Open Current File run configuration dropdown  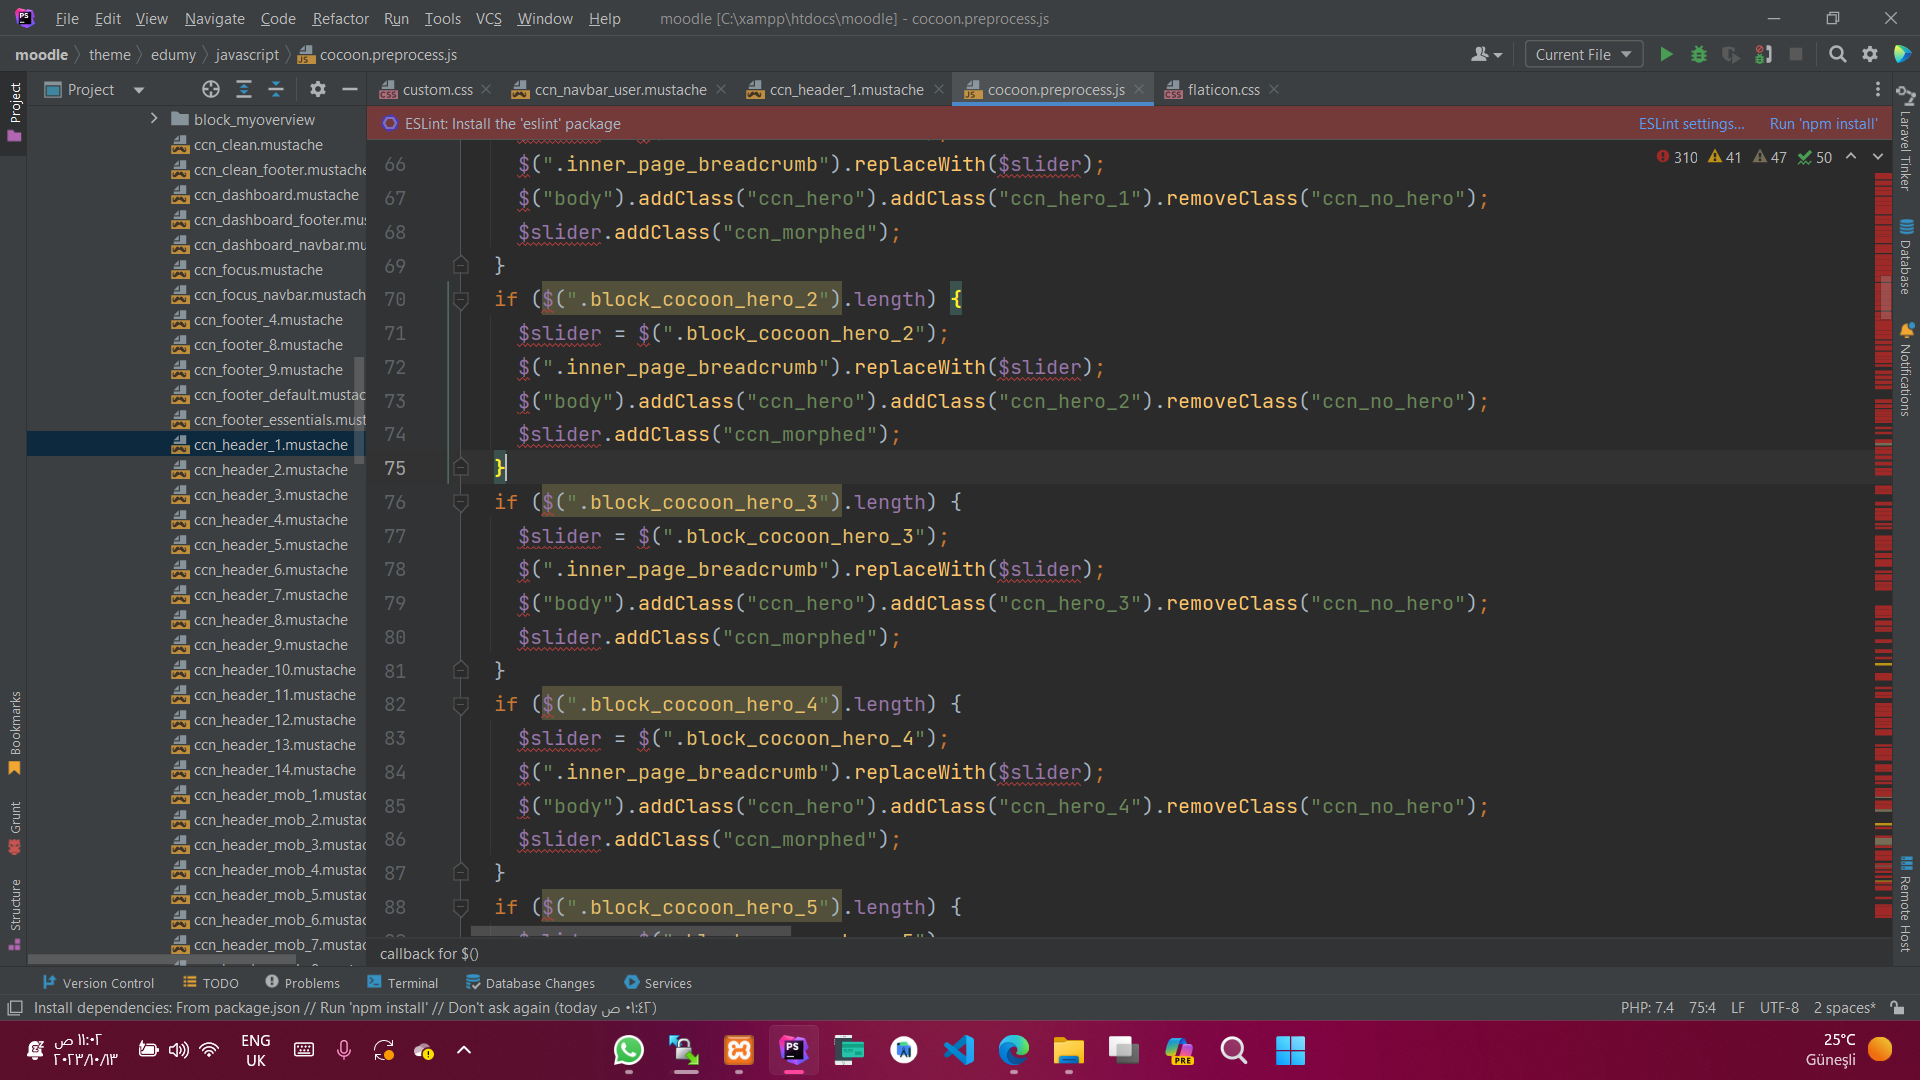click(1583, 55)
